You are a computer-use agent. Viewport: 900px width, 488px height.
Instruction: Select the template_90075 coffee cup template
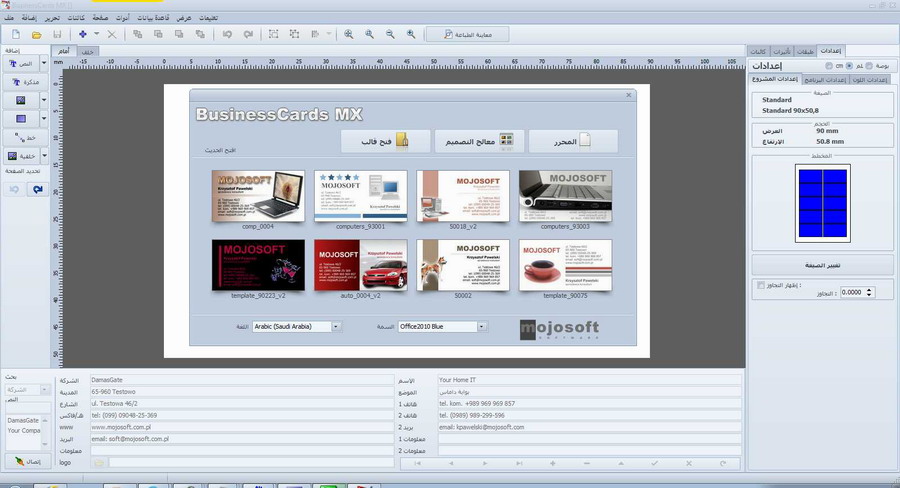pos(565,265)
